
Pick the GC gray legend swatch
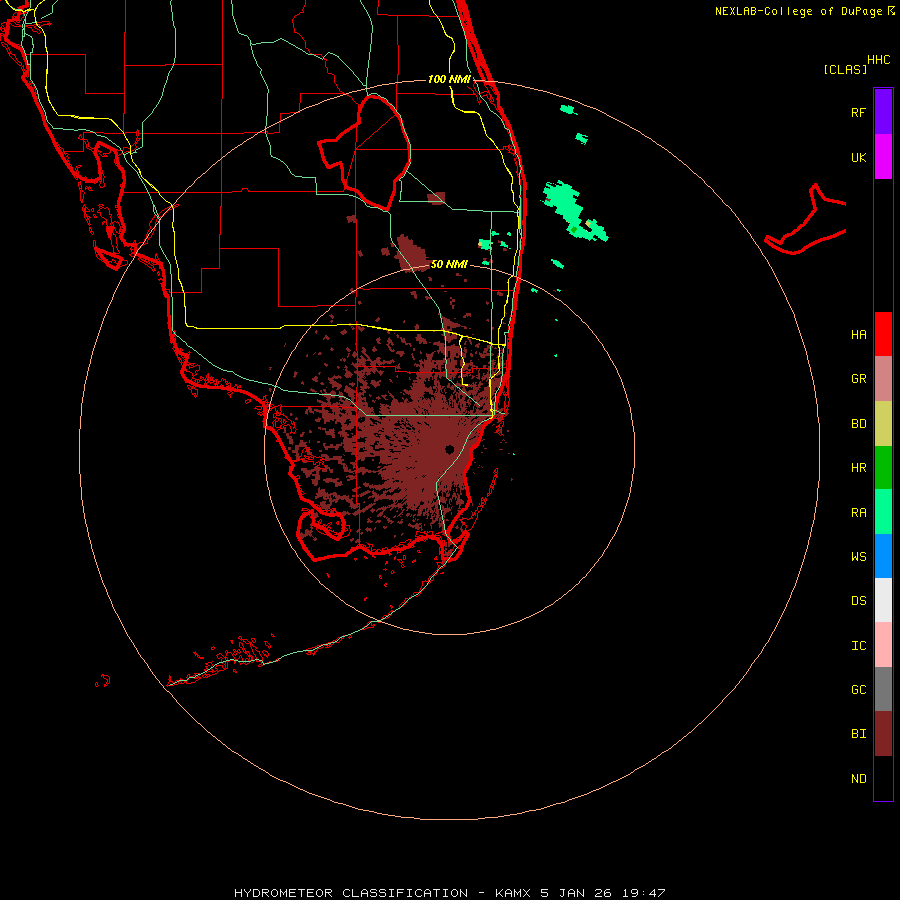tap(883, 689)
